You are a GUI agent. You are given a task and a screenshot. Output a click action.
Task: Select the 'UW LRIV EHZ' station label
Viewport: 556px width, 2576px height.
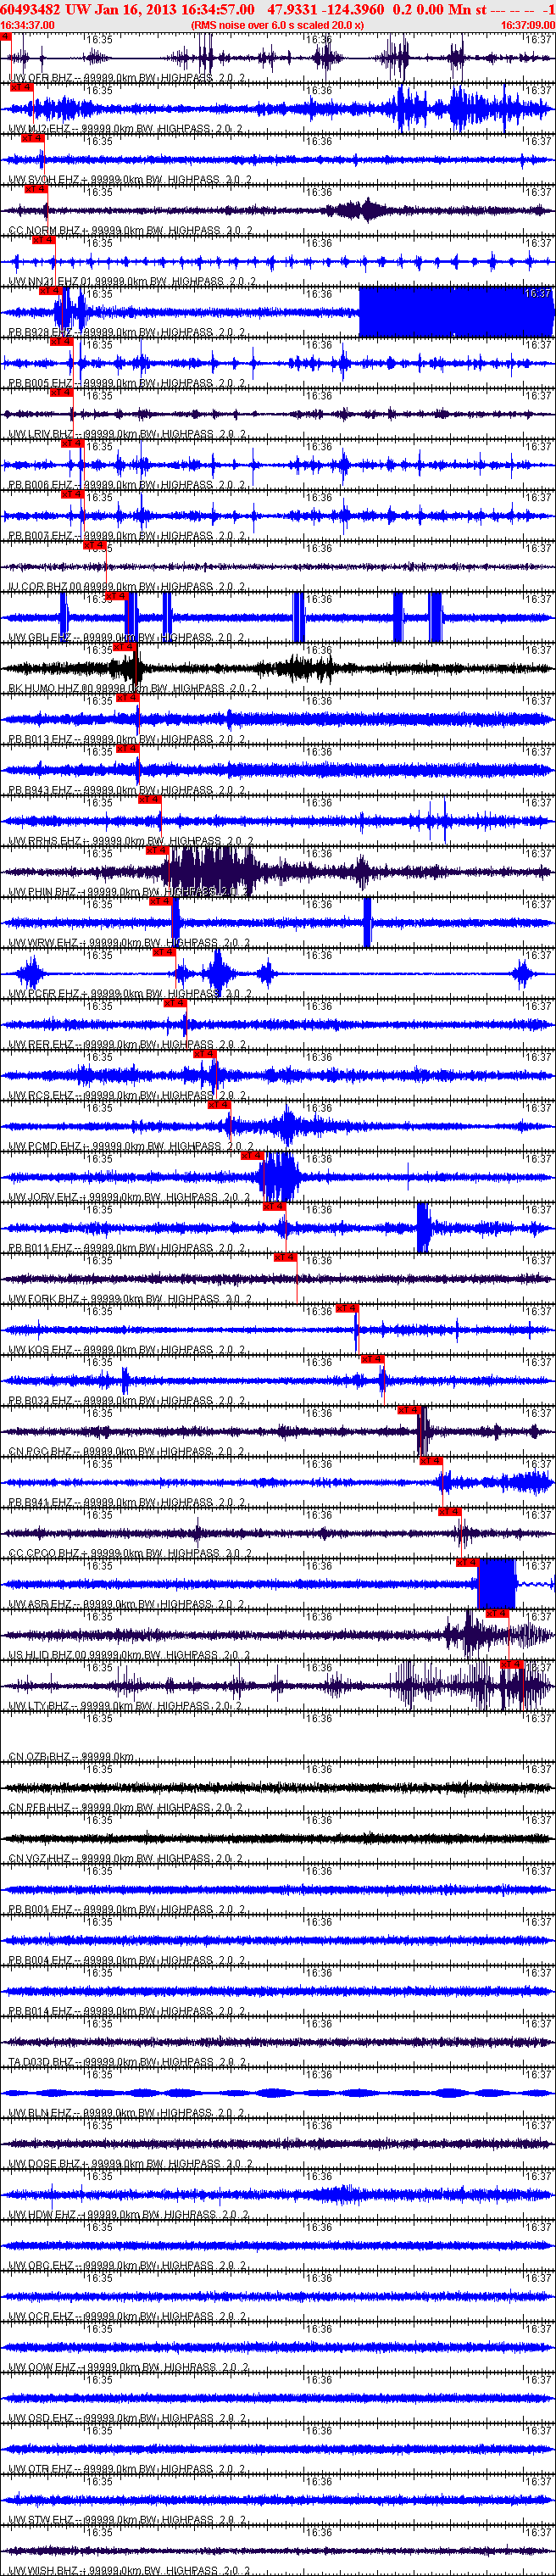pyautogui.click(x=41, y=434)
